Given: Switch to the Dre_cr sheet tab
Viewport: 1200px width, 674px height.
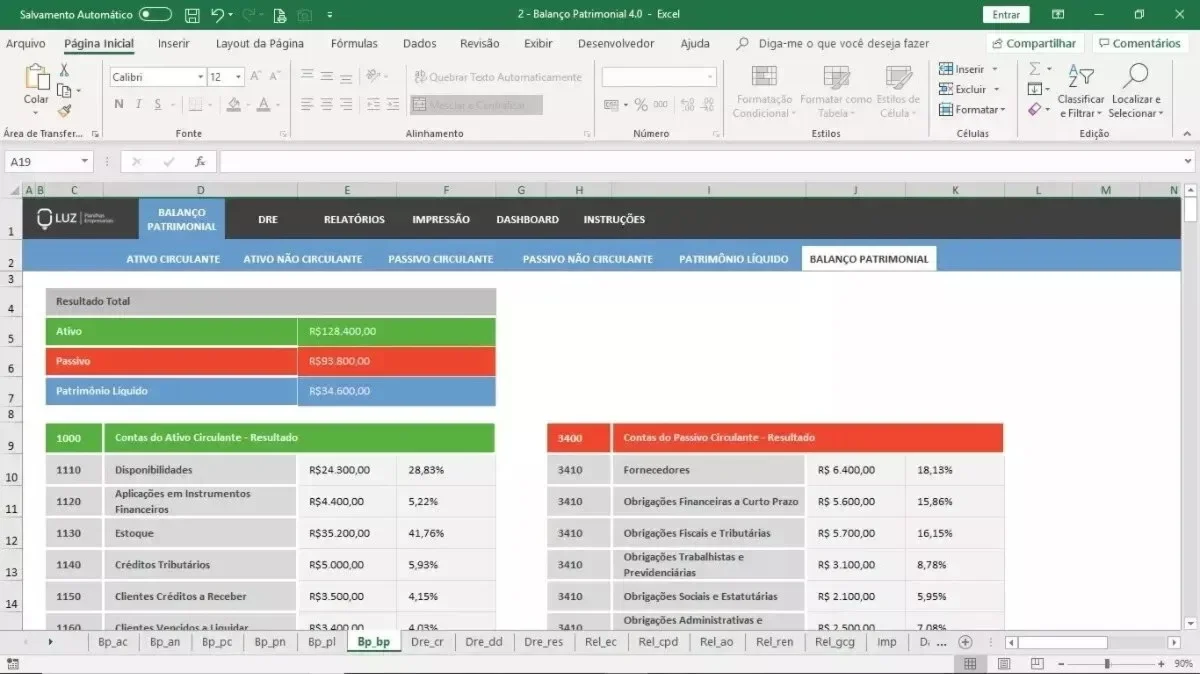Looking at the screenshot, I should point(427,642).
